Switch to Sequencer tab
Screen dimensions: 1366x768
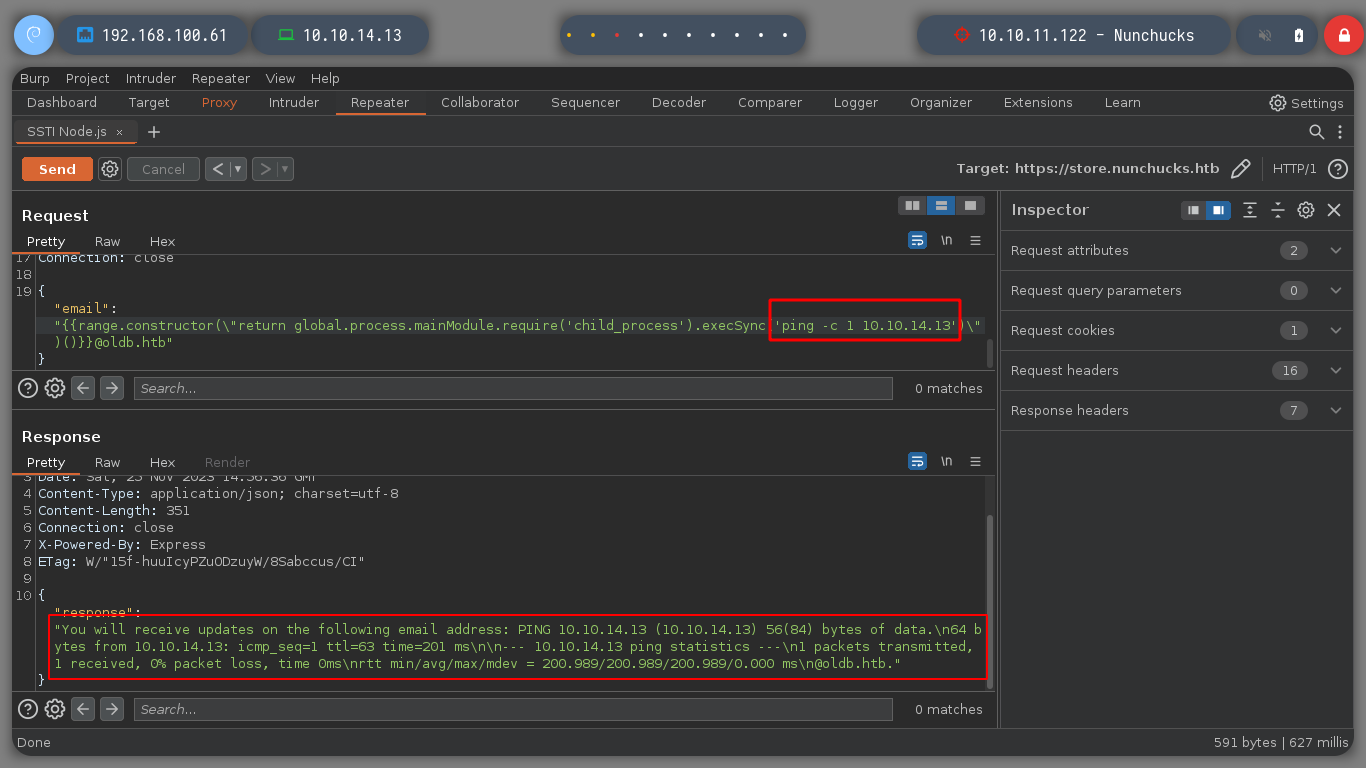585,102
